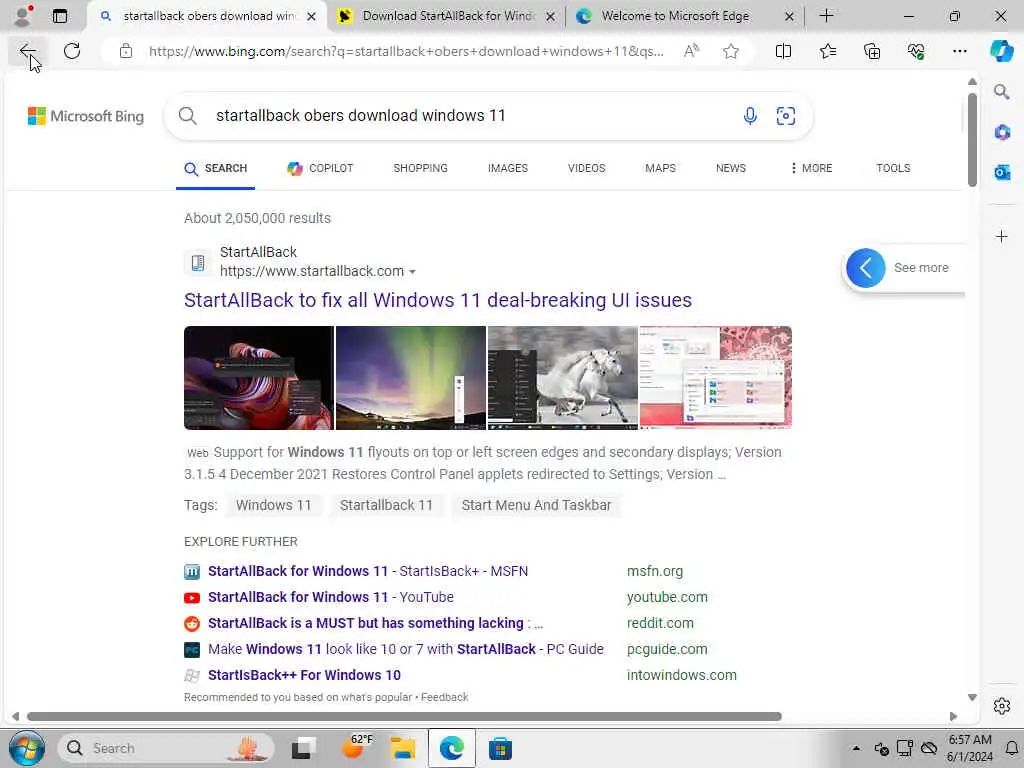This screenshot has height=768, width=1024.
Task: Open Settings and more ellipsis menu
Action: click(x=959, y=51)
